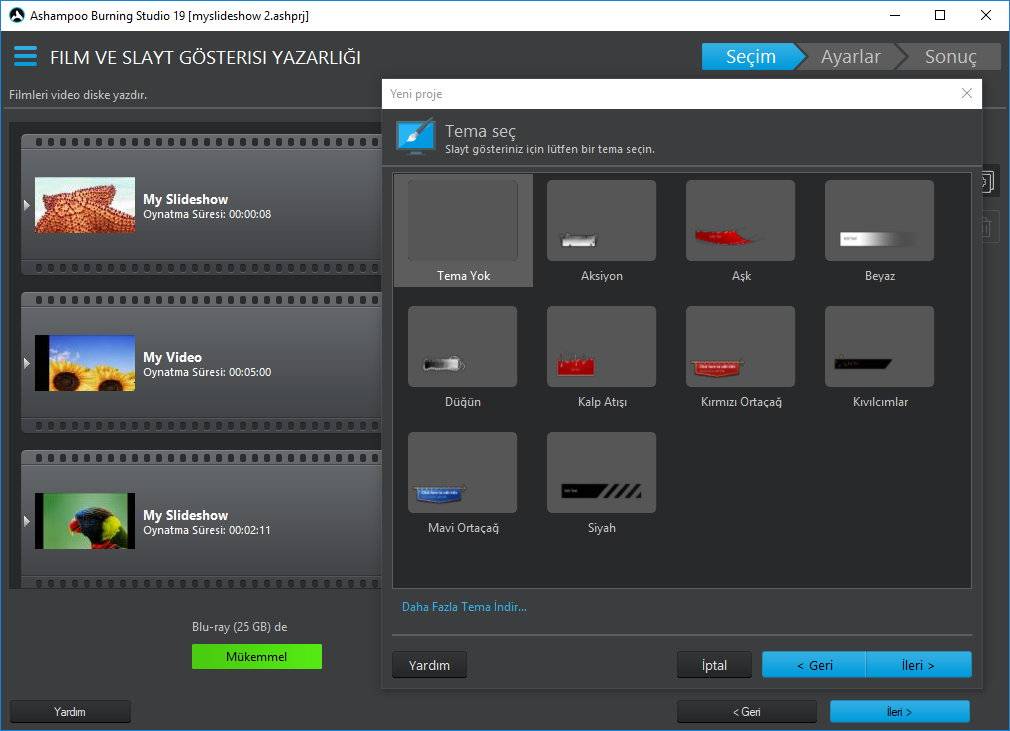Select the Düğün theme icon
Image resolution: width=1010 pixels, height=731 pixels.
pos(462,347)
